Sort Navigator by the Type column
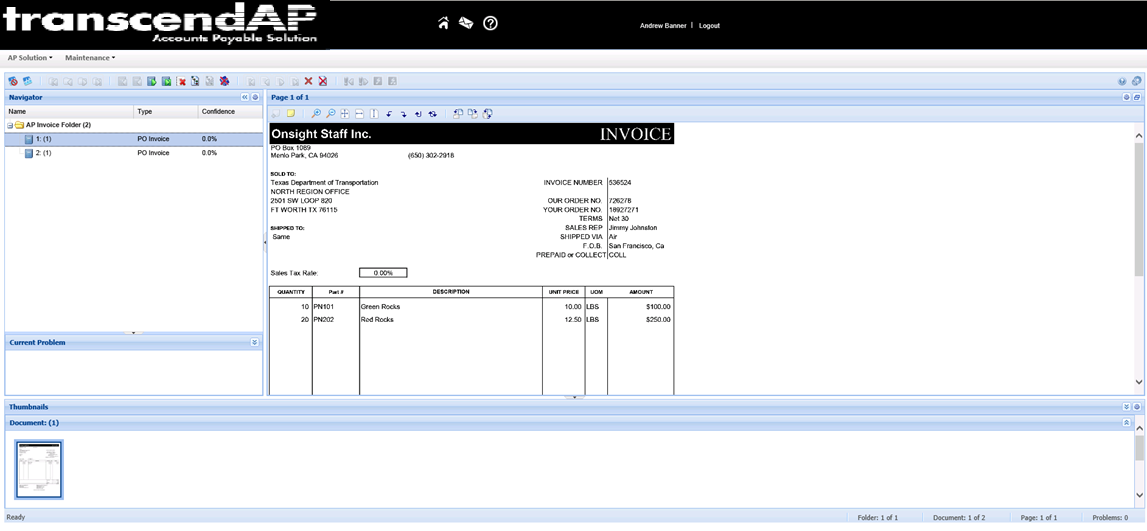Screen dimensions: 1147x531 (x=166, y=111)
